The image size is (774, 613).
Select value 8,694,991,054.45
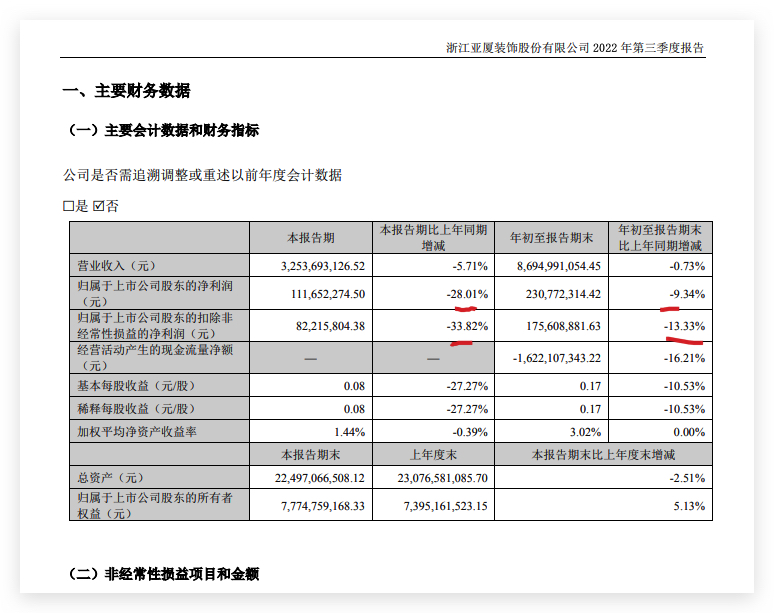[x=559, y=266]
